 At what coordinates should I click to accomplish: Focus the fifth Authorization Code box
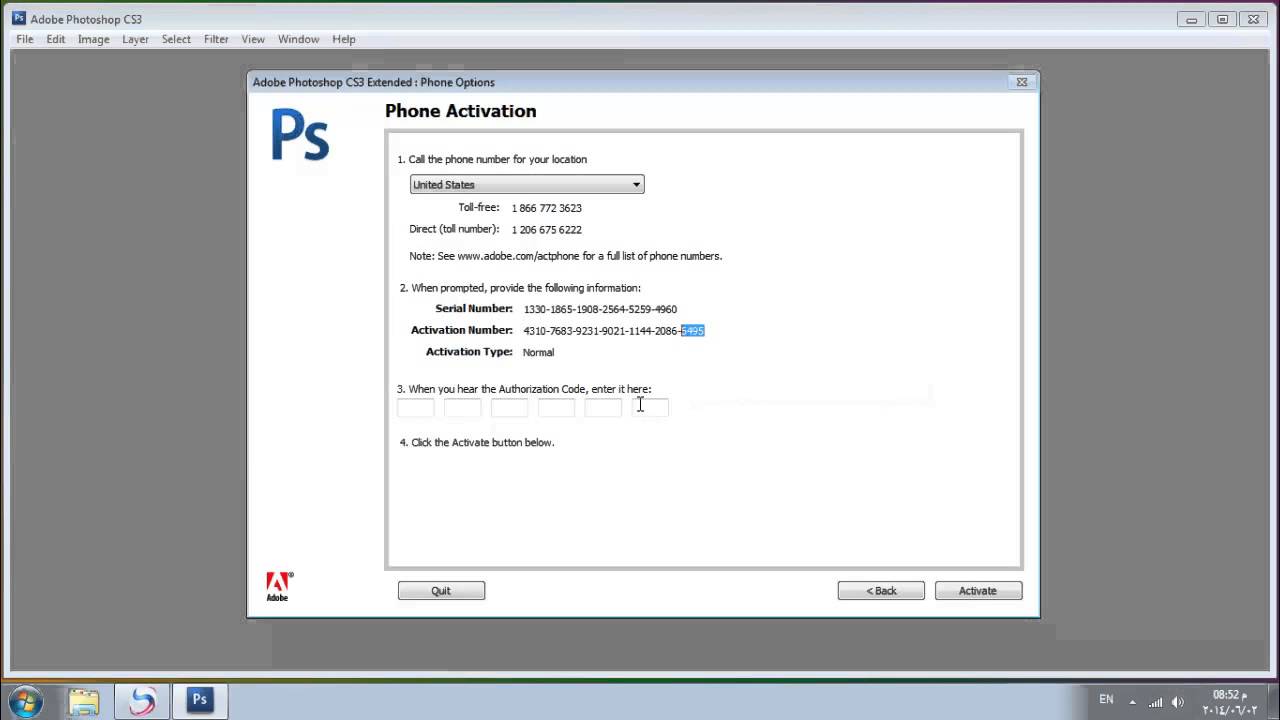[x=603, y=407]
